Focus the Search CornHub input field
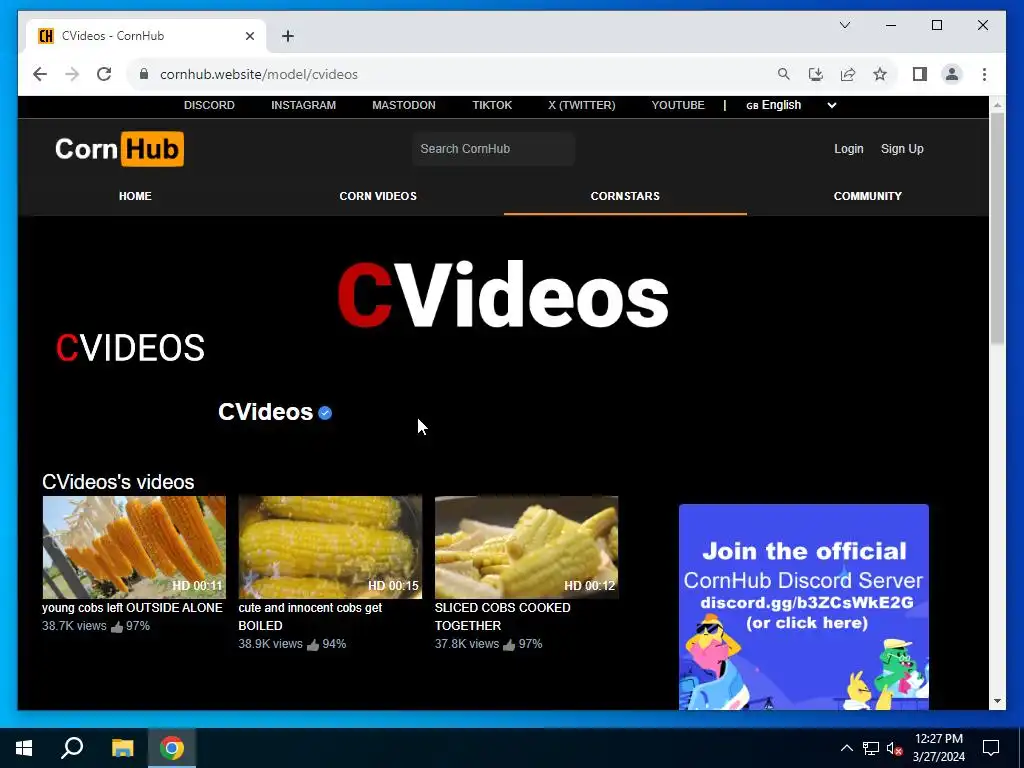 click(493, 149)
